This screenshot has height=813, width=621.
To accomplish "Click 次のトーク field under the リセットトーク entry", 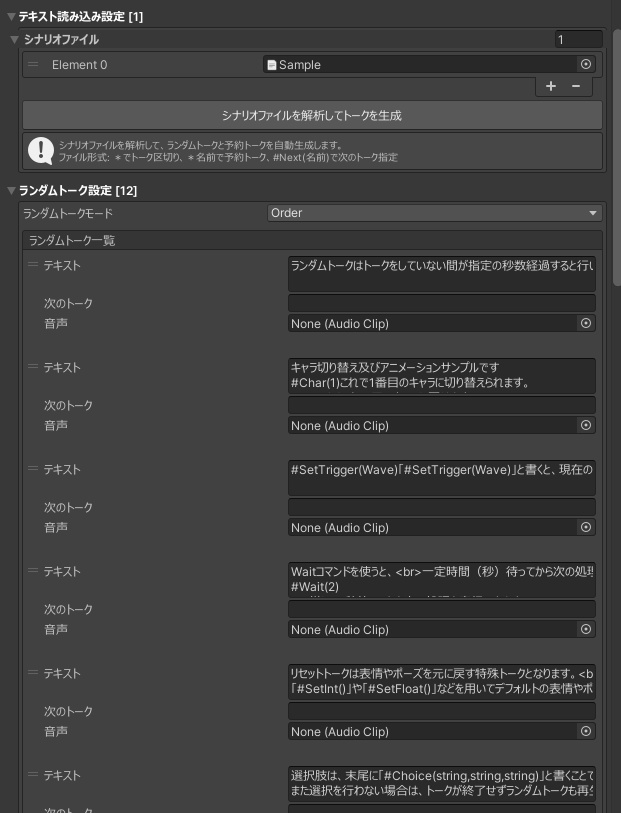I will (x=442, y=711).
